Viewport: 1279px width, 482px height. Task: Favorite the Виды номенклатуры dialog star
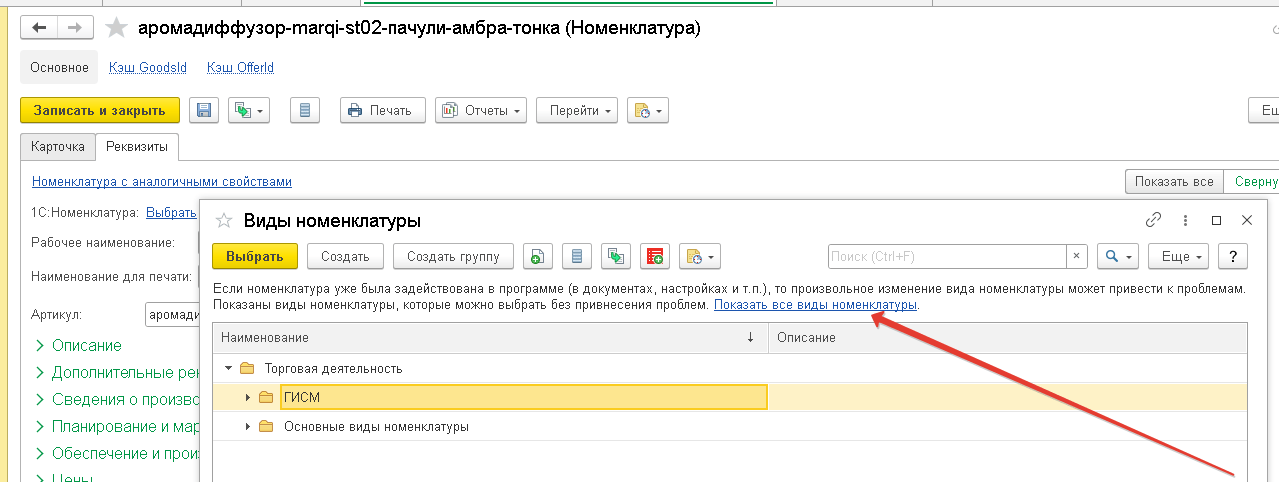(x=225, y=221)
